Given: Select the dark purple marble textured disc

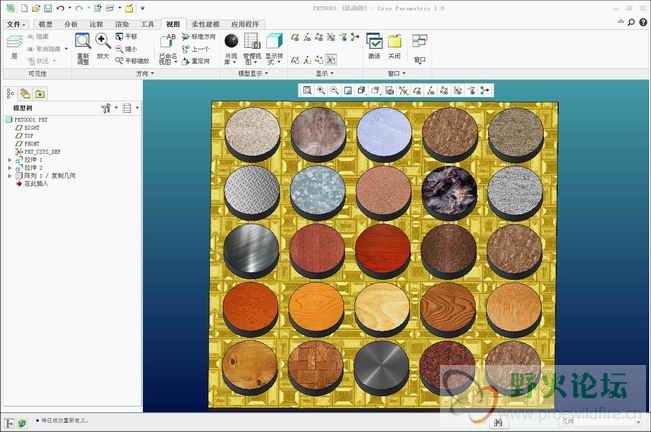Looking at the screenshot, I should click(x=449, y=193).
